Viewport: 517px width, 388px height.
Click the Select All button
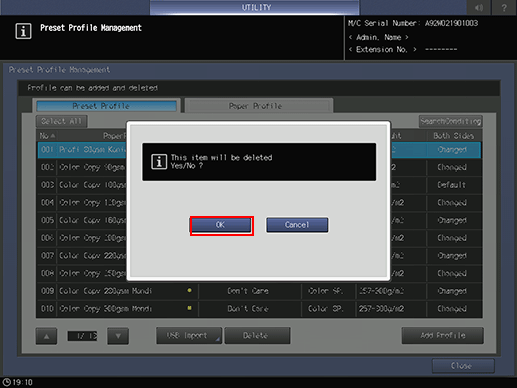click(x=61, y=121)
